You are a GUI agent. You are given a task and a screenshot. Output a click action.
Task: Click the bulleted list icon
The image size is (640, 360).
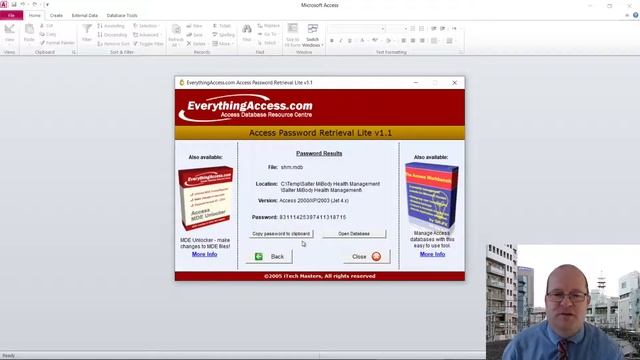pyautogui.click(x=413, y=29)
